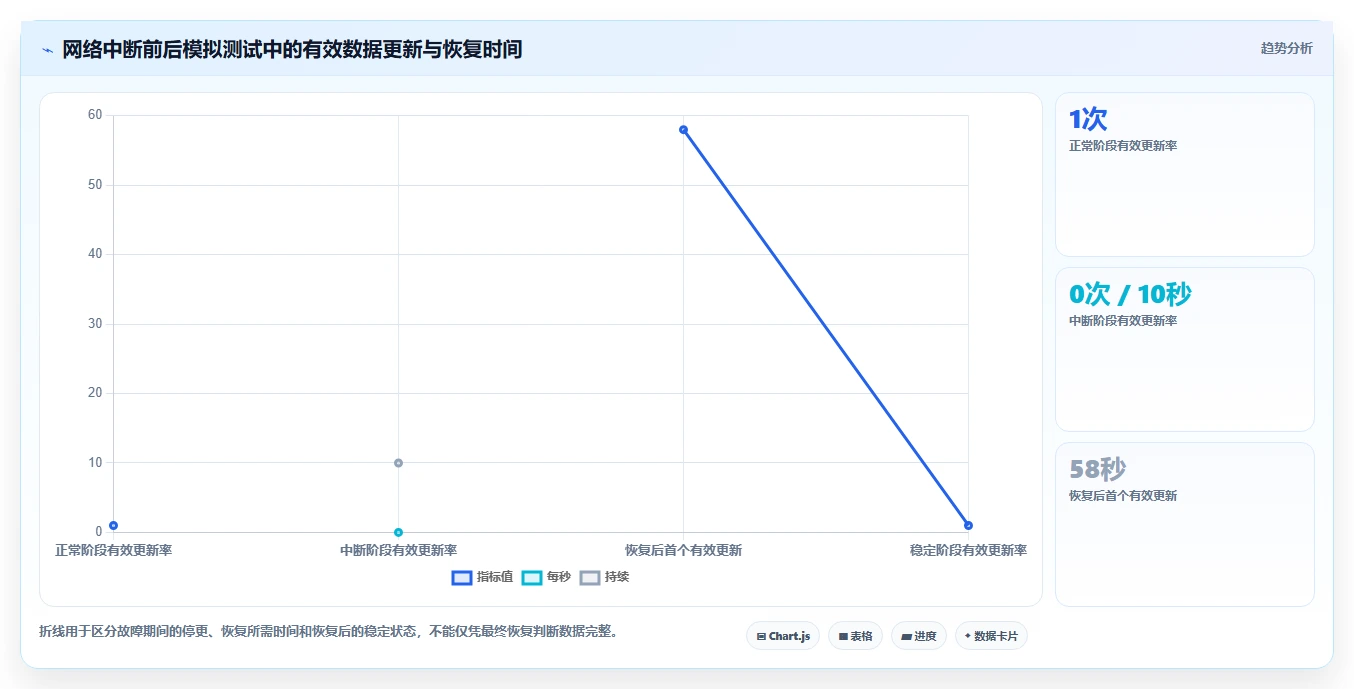Click the data point at value 58
The width and height of the screenshot is (1354, 689).
pos(683,129)
